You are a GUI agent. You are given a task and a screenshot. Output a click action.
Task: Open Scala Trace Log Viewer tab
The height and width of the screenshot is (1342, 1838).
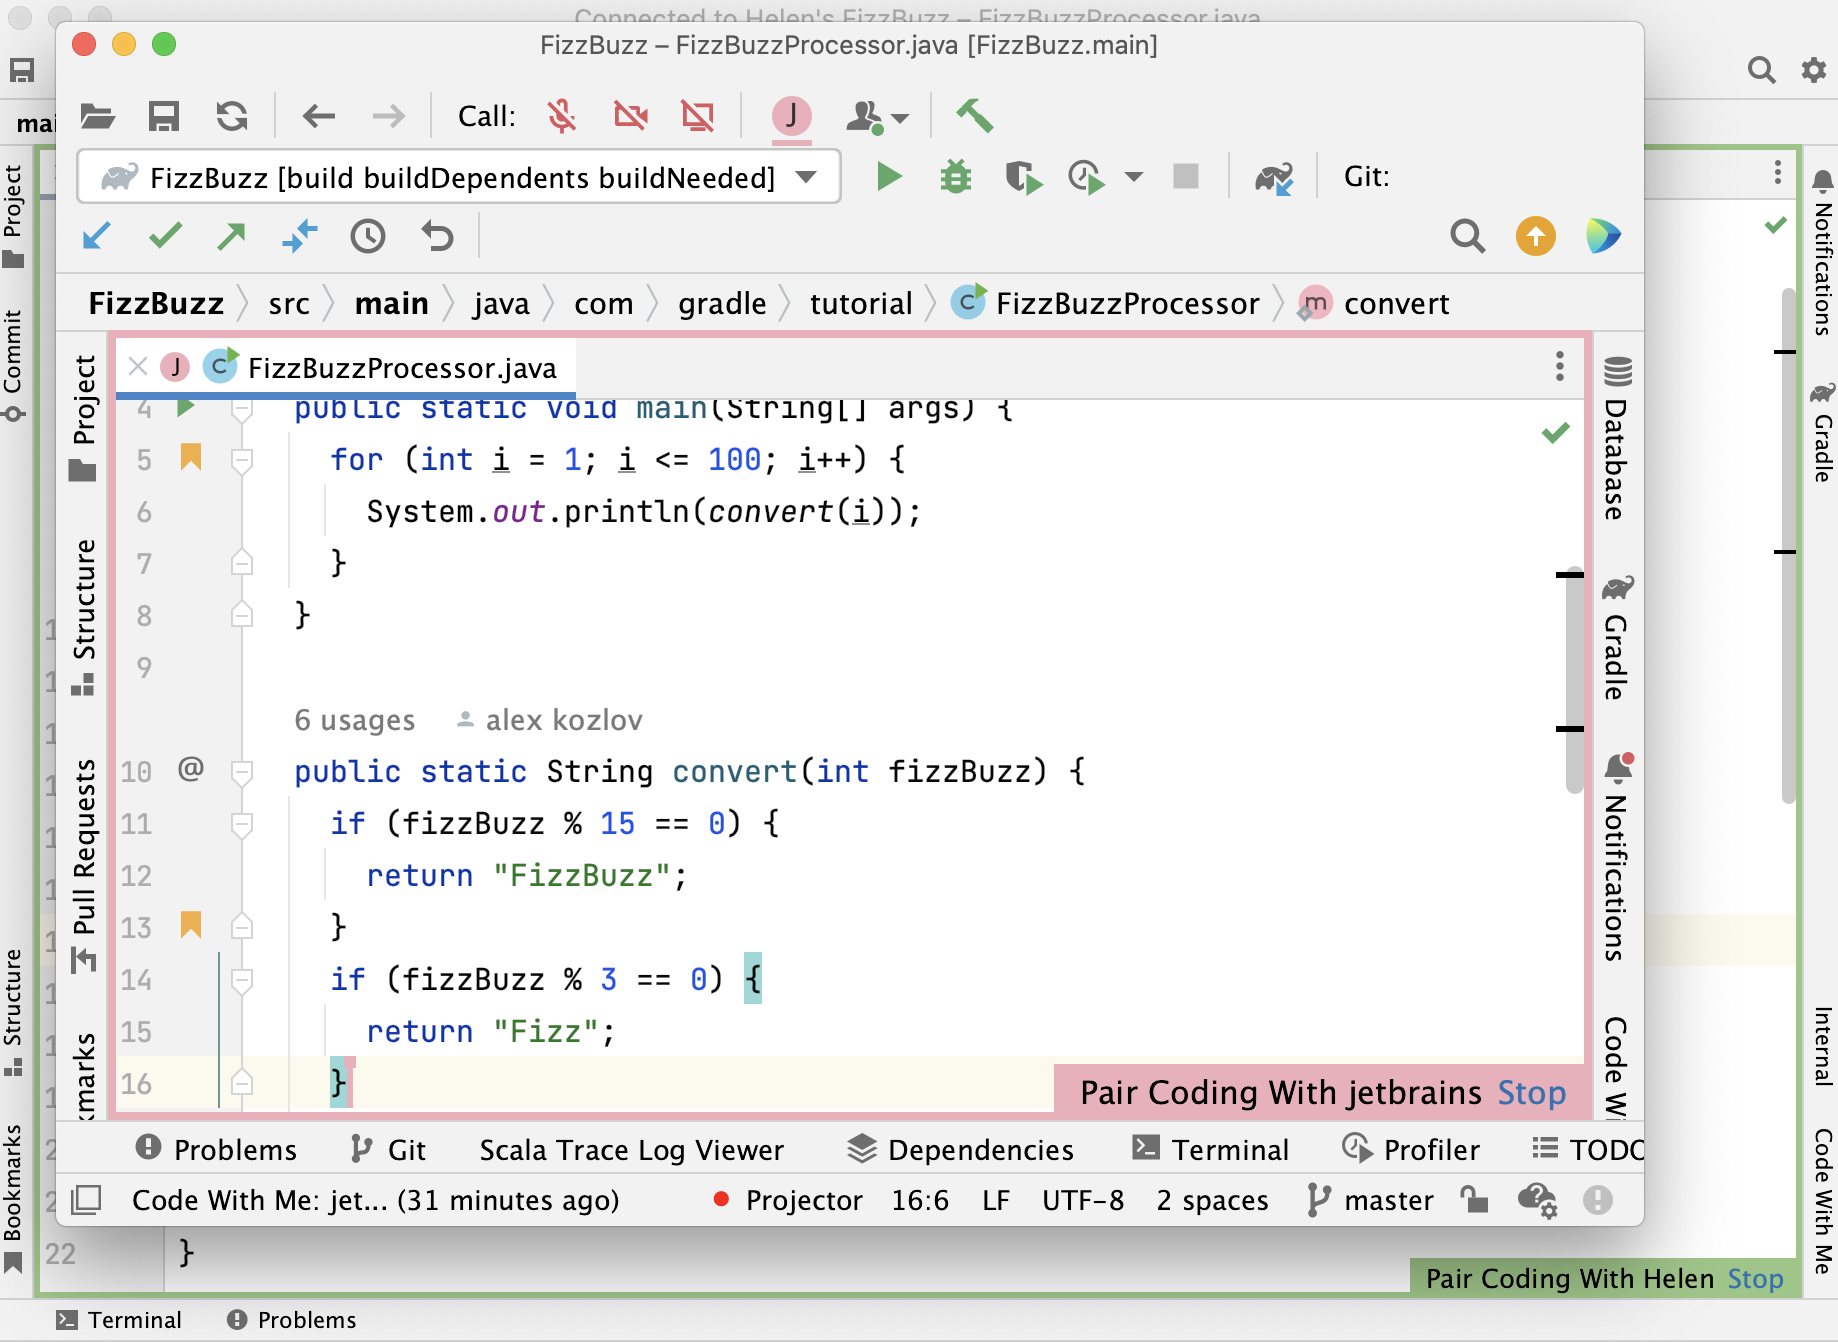[631, 1149]
